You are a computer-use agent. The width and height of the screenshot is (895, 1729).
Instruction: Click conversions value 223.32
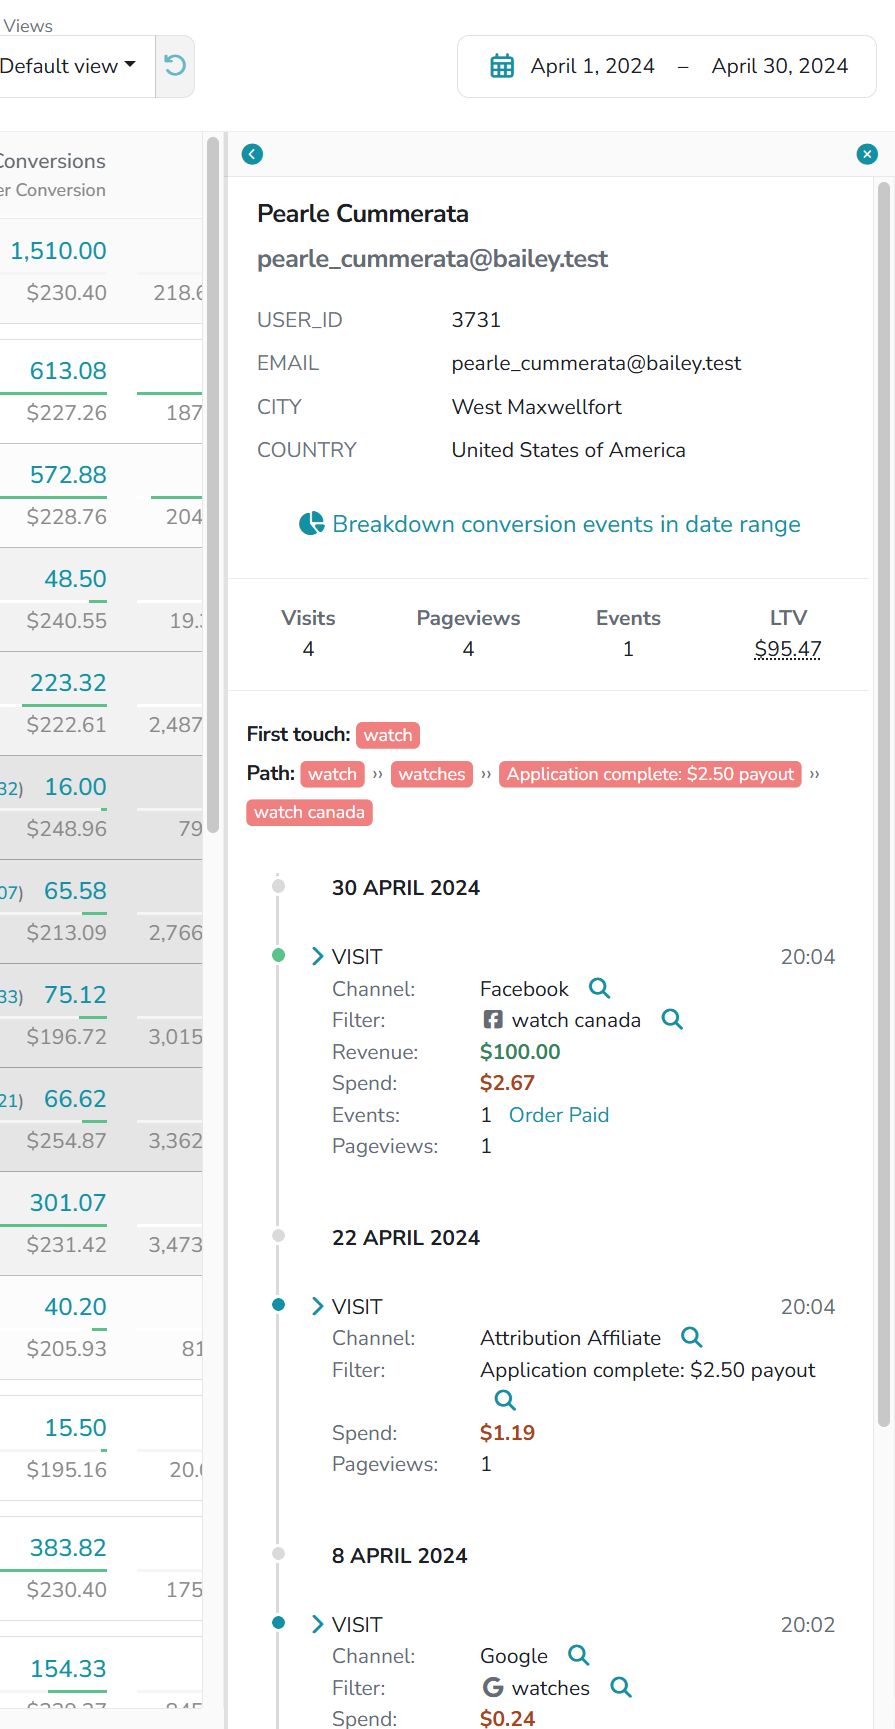[68, 683]
